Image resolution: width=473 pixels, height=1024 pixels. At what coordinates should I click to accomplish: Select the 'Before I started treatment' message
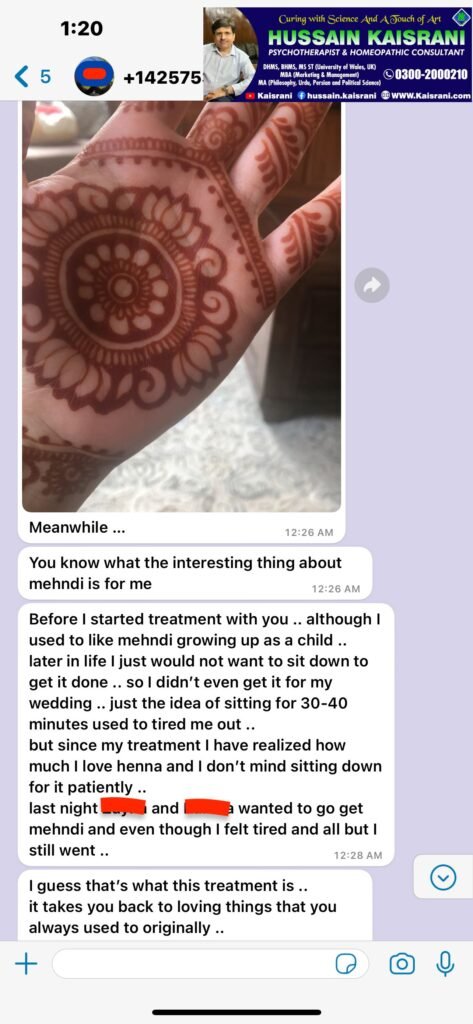tap(206, 735)
